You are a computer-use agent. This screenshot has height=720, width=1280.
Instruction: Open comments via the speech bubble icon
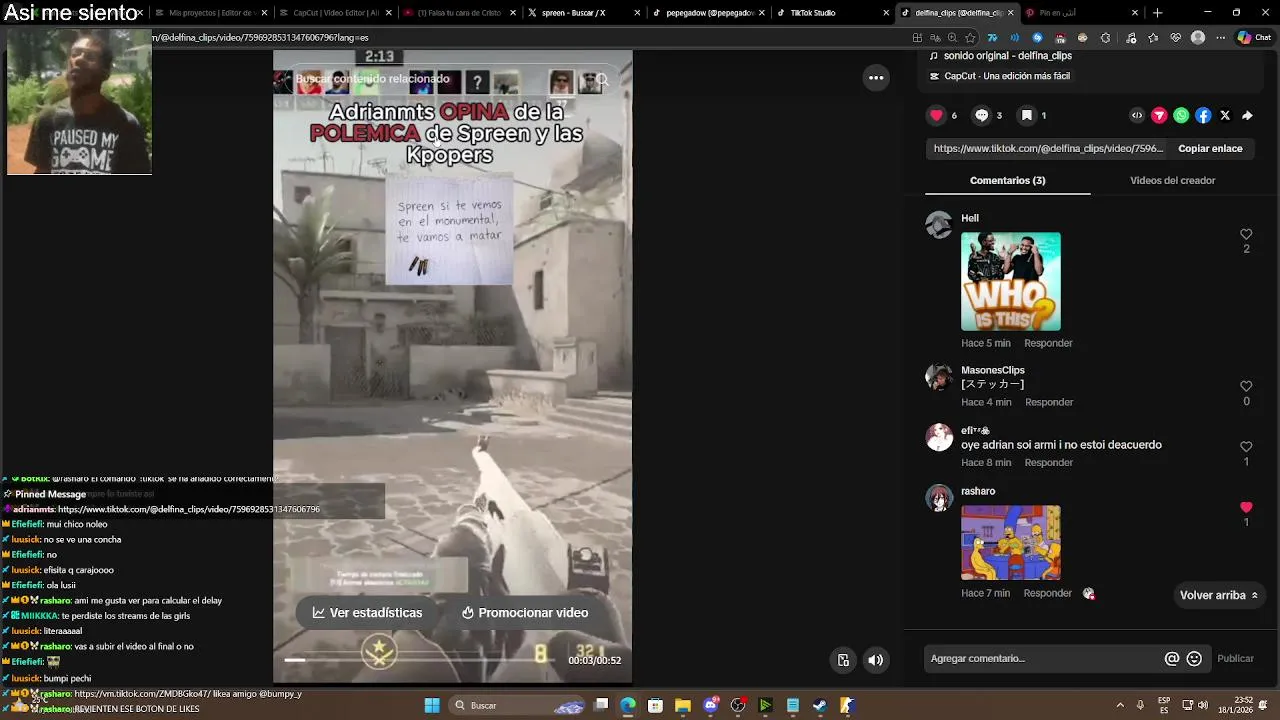coord(981,115)
